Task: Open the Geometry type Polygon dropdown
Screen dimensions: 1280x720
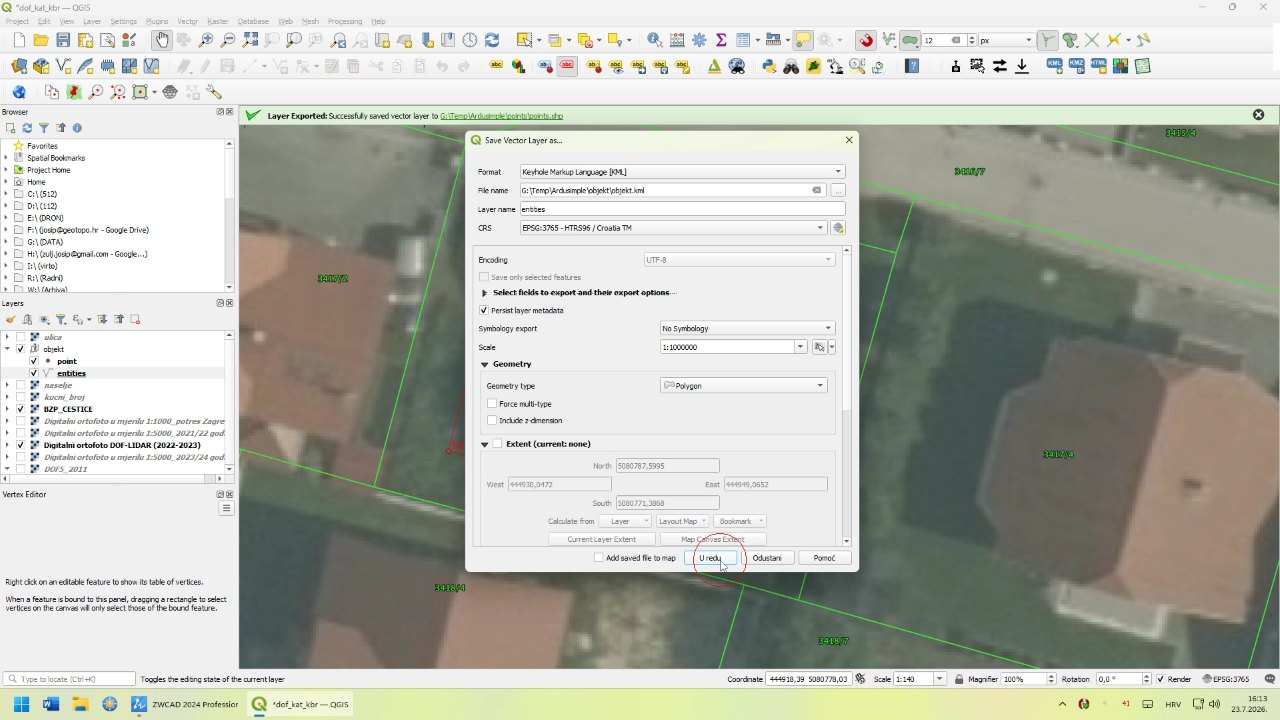Action: pyautogui.click(x=744, y=385)
